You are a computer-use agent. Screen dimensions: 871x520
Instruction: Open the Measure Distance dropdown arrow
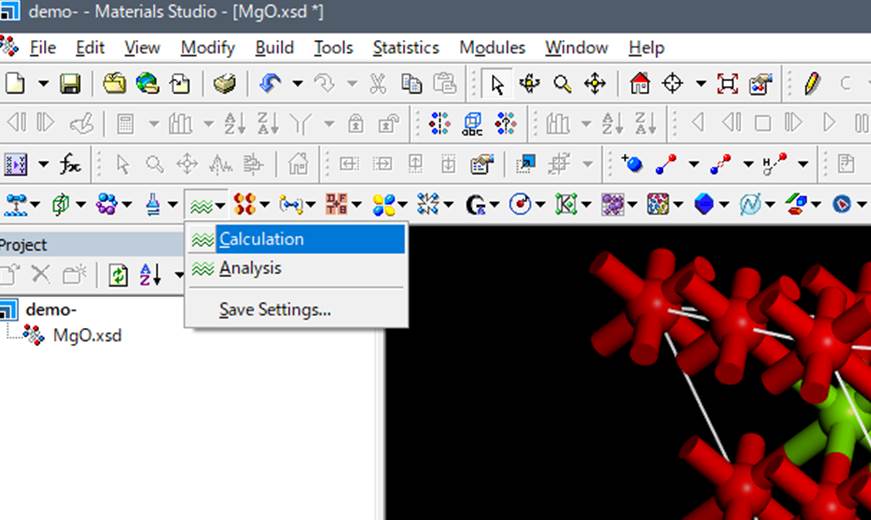(x=694, y=164)
